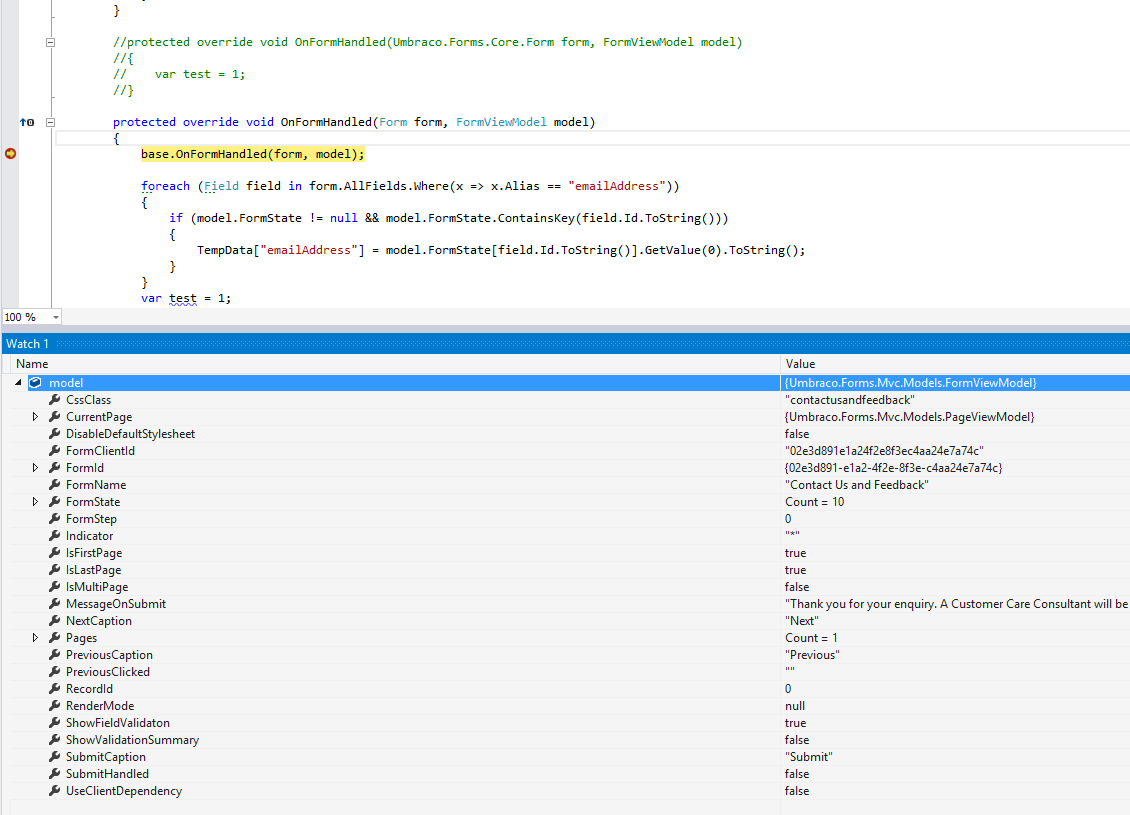The height and width of the screenshot is (815, 1130).
Task: Click the wrench icon for FormName
Action: tap(54, 484)
